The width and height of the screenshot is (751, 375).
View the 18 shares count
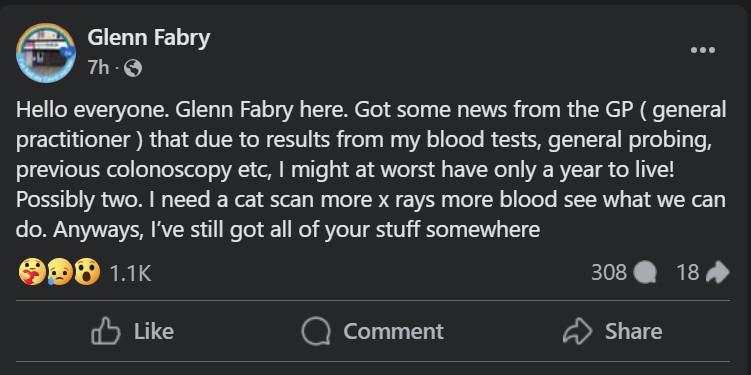688,273
